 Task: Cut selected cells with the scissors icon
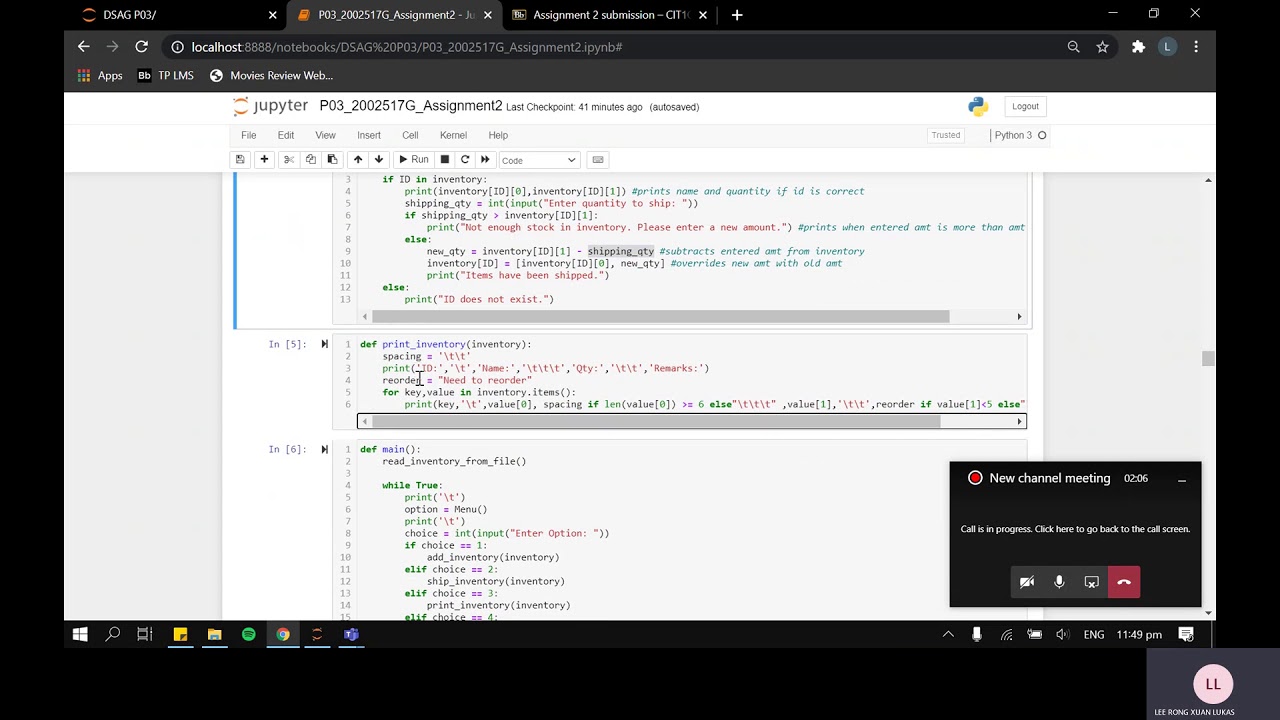[289, 160]
